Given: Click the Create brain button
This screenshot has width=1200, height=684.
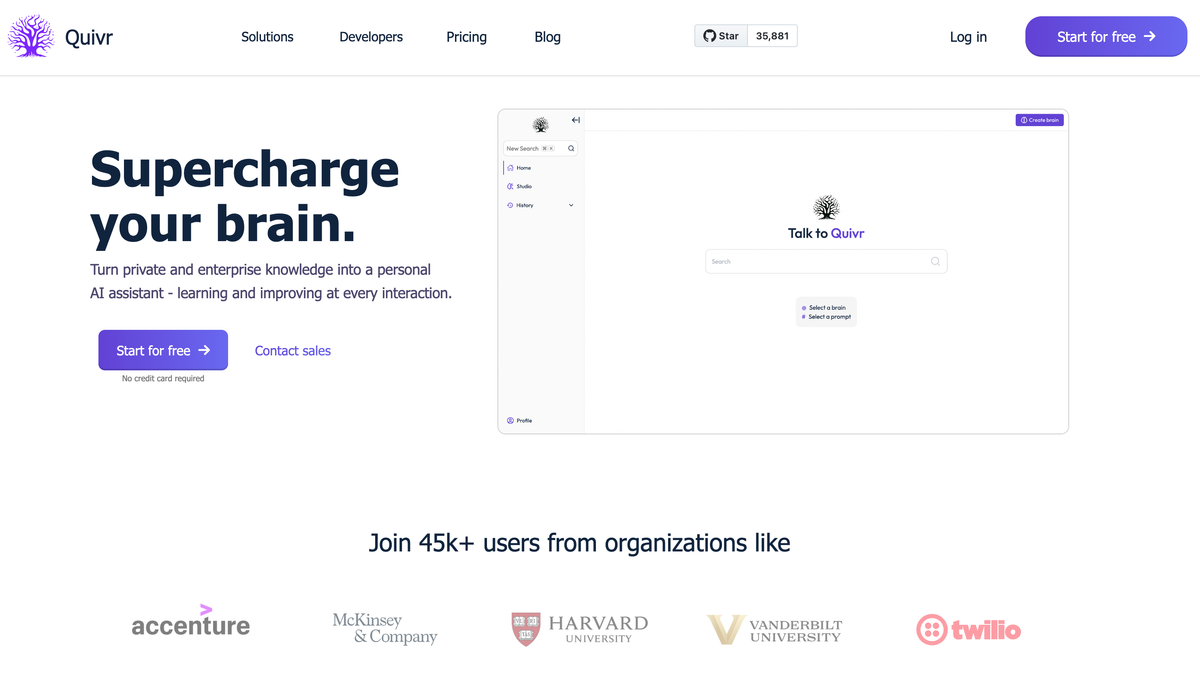Looking at the screenshot, I should [1039, 120].
